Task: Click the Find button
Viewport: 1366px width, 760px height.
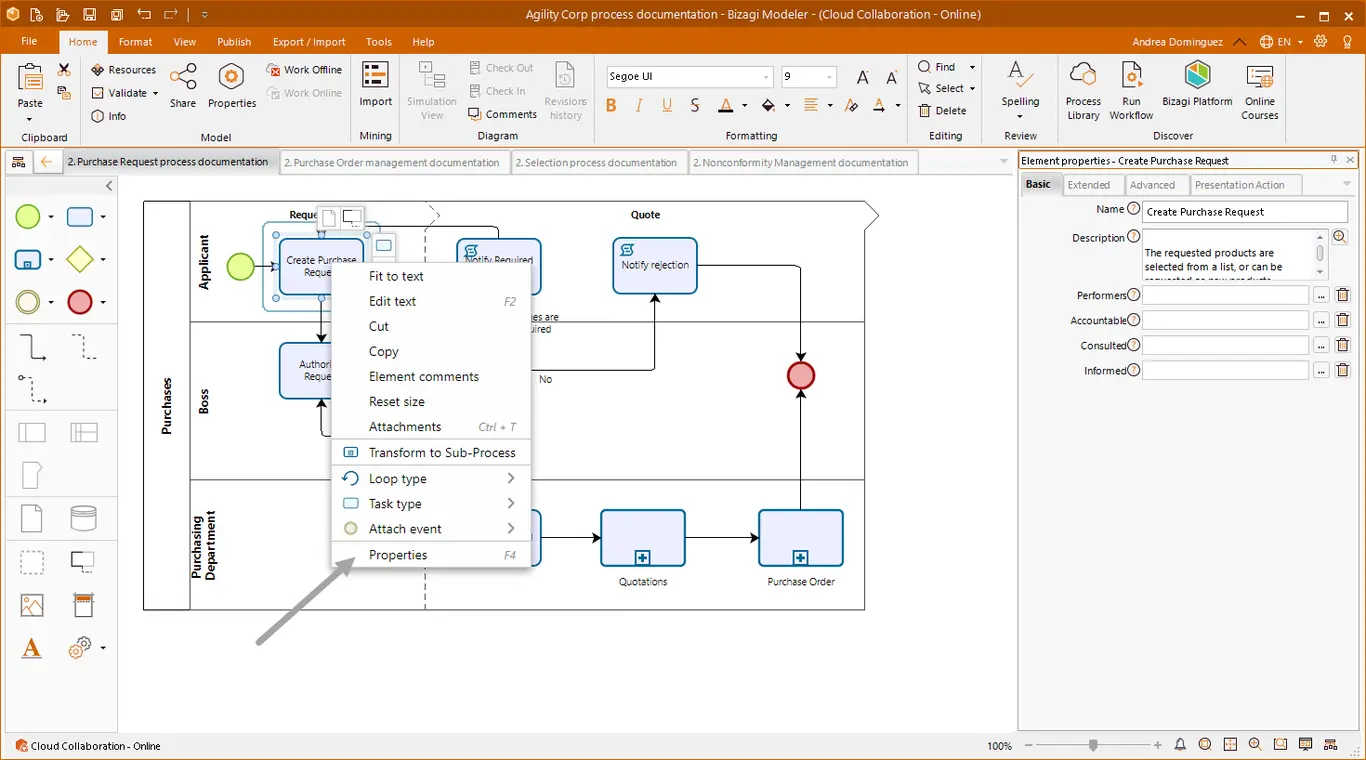Action: click(x=937, y=67)
